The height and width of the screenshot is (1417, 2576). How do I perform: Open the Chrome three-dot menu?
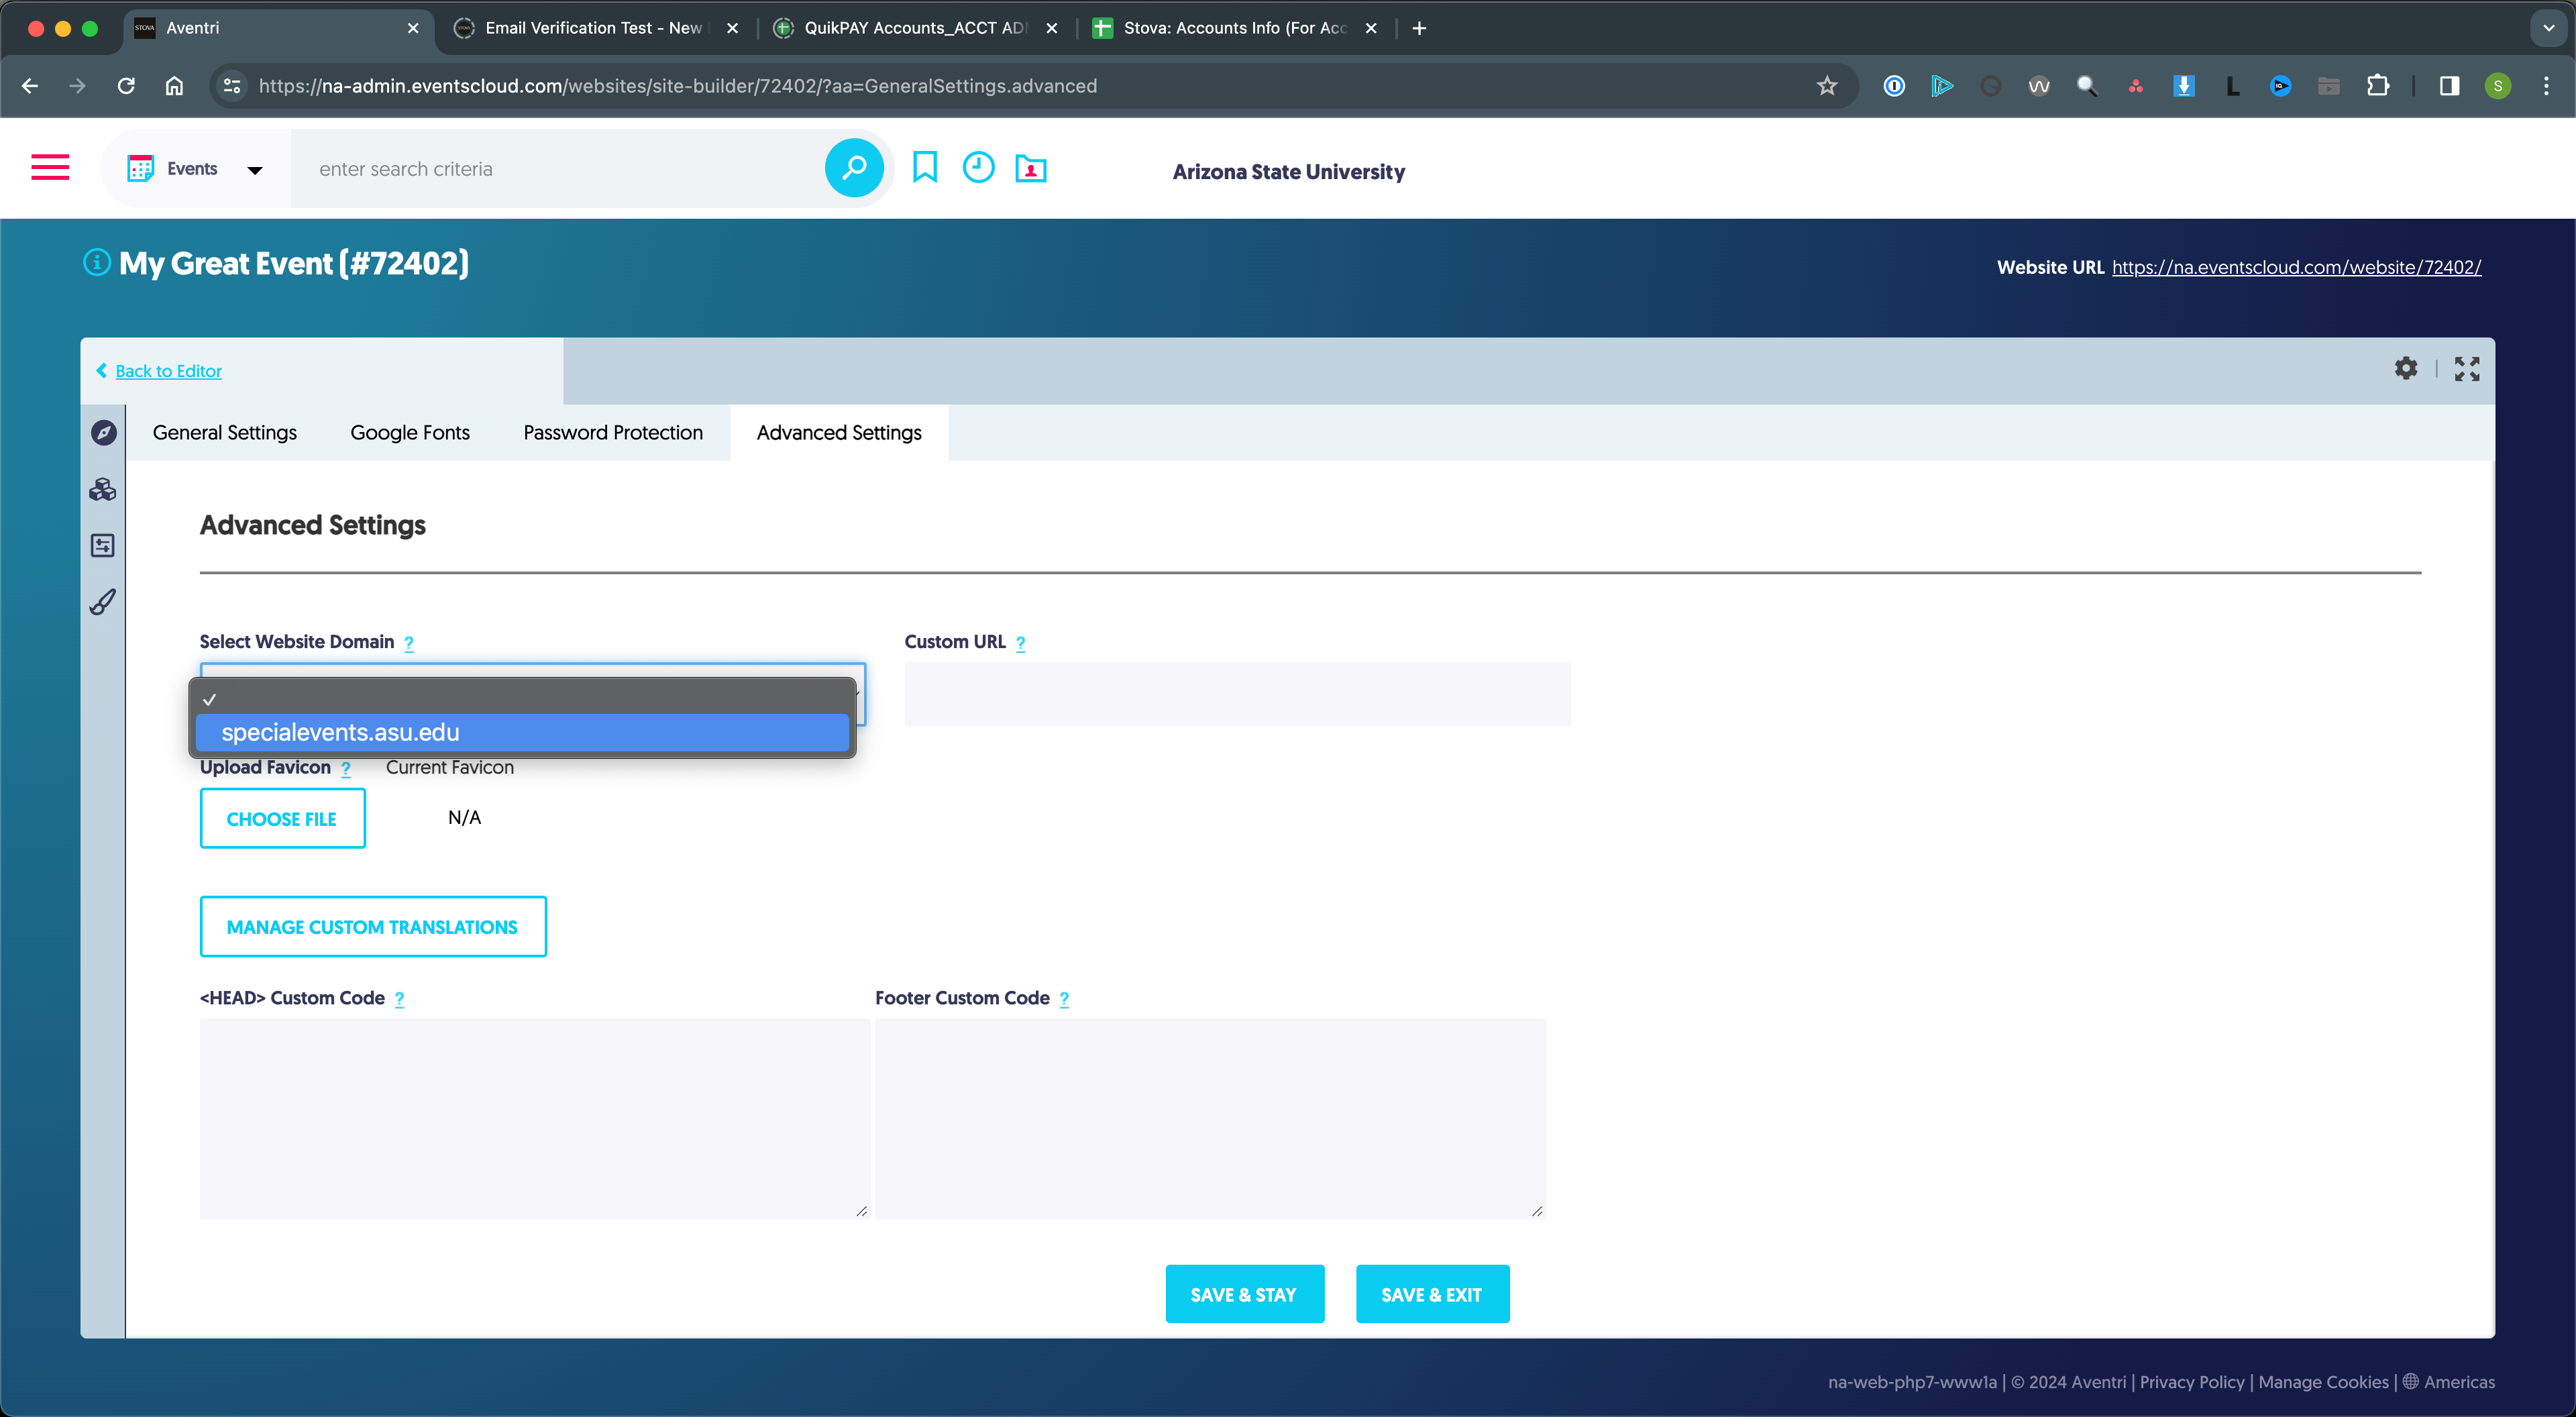click(2546, 86)
